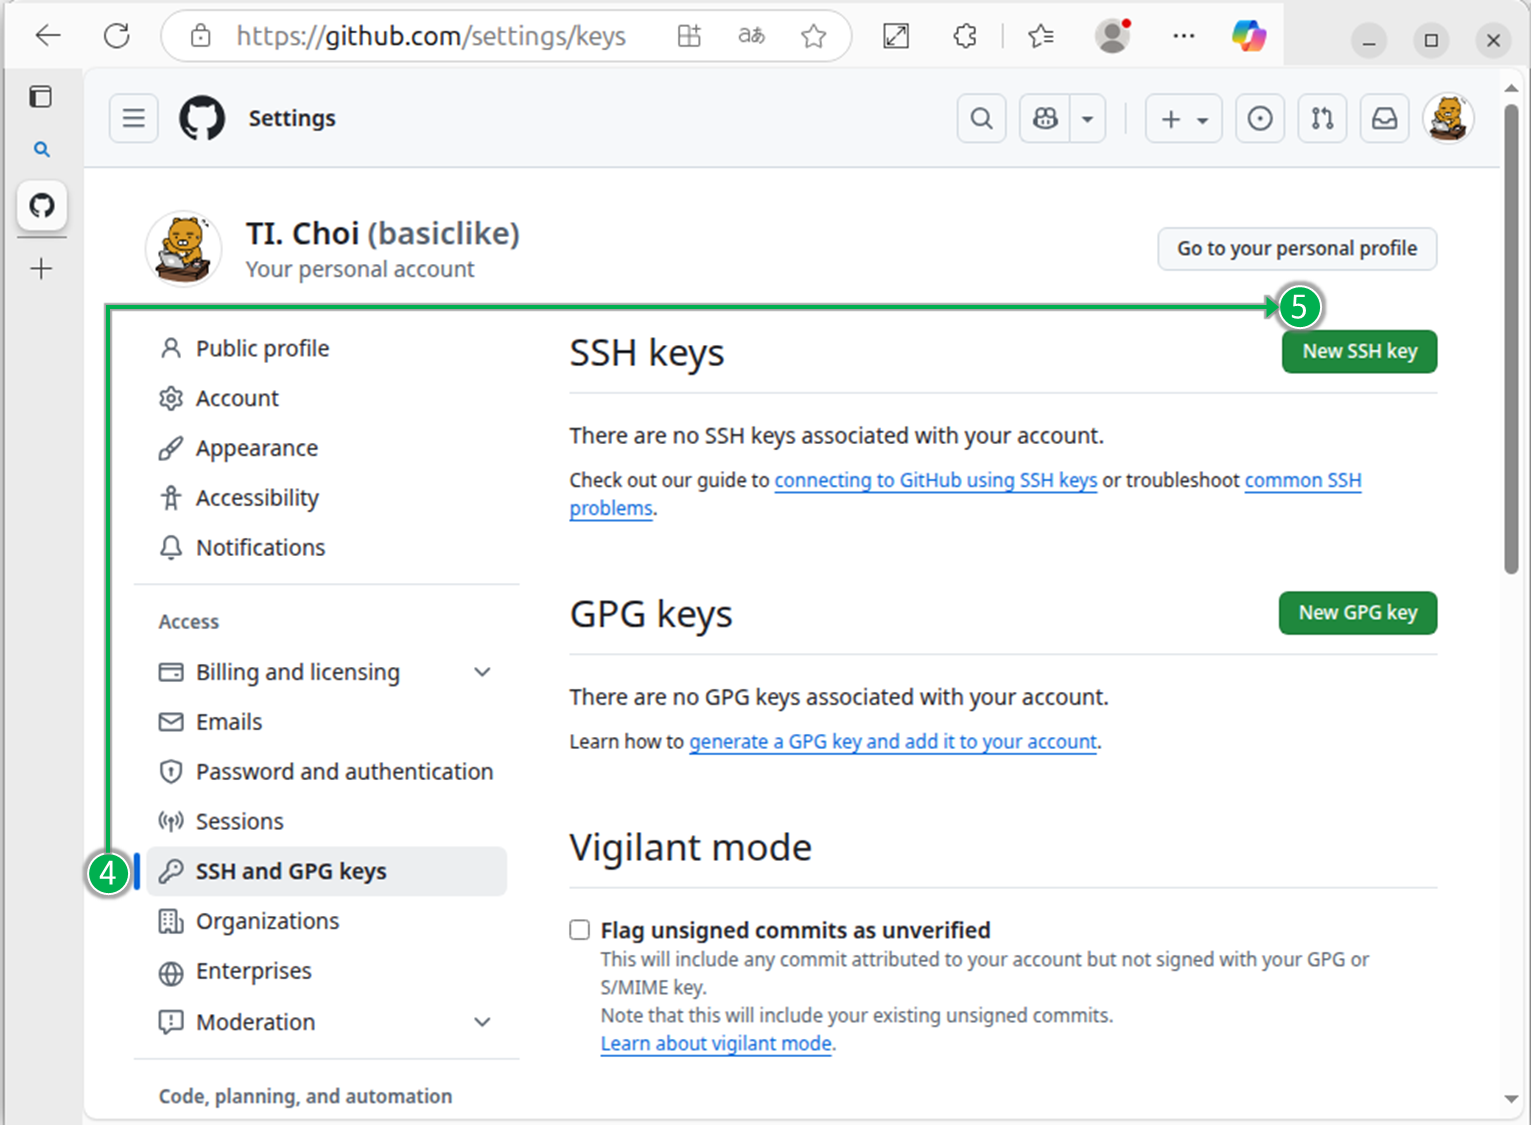Open generate a GPG key and add it link

[893, 741]
